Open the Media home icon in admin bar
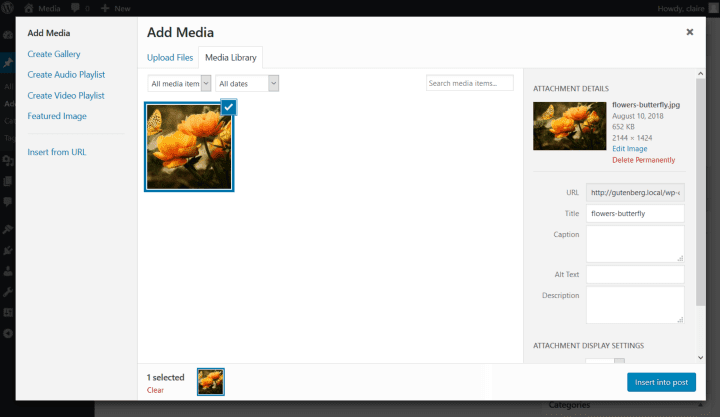This screenshot has height=417, width=720. tap(28, 8)
